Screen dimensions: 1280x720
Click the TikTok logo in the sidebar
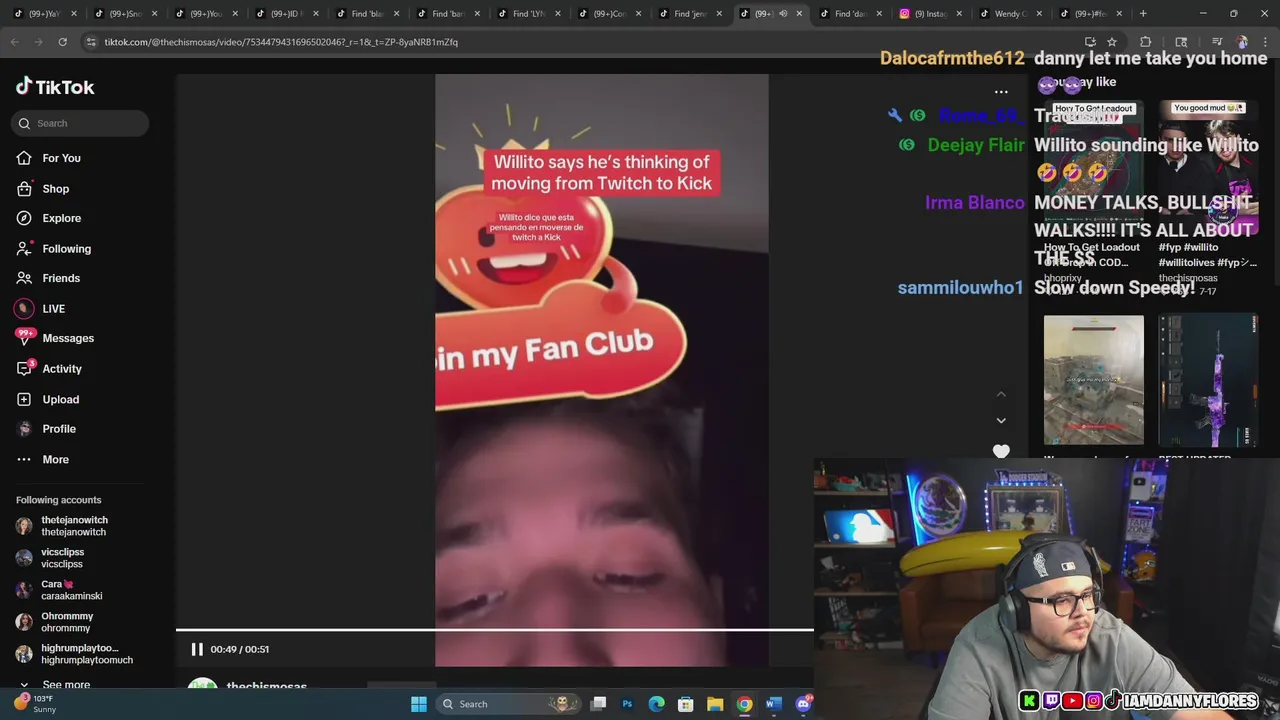coord(55,87)
